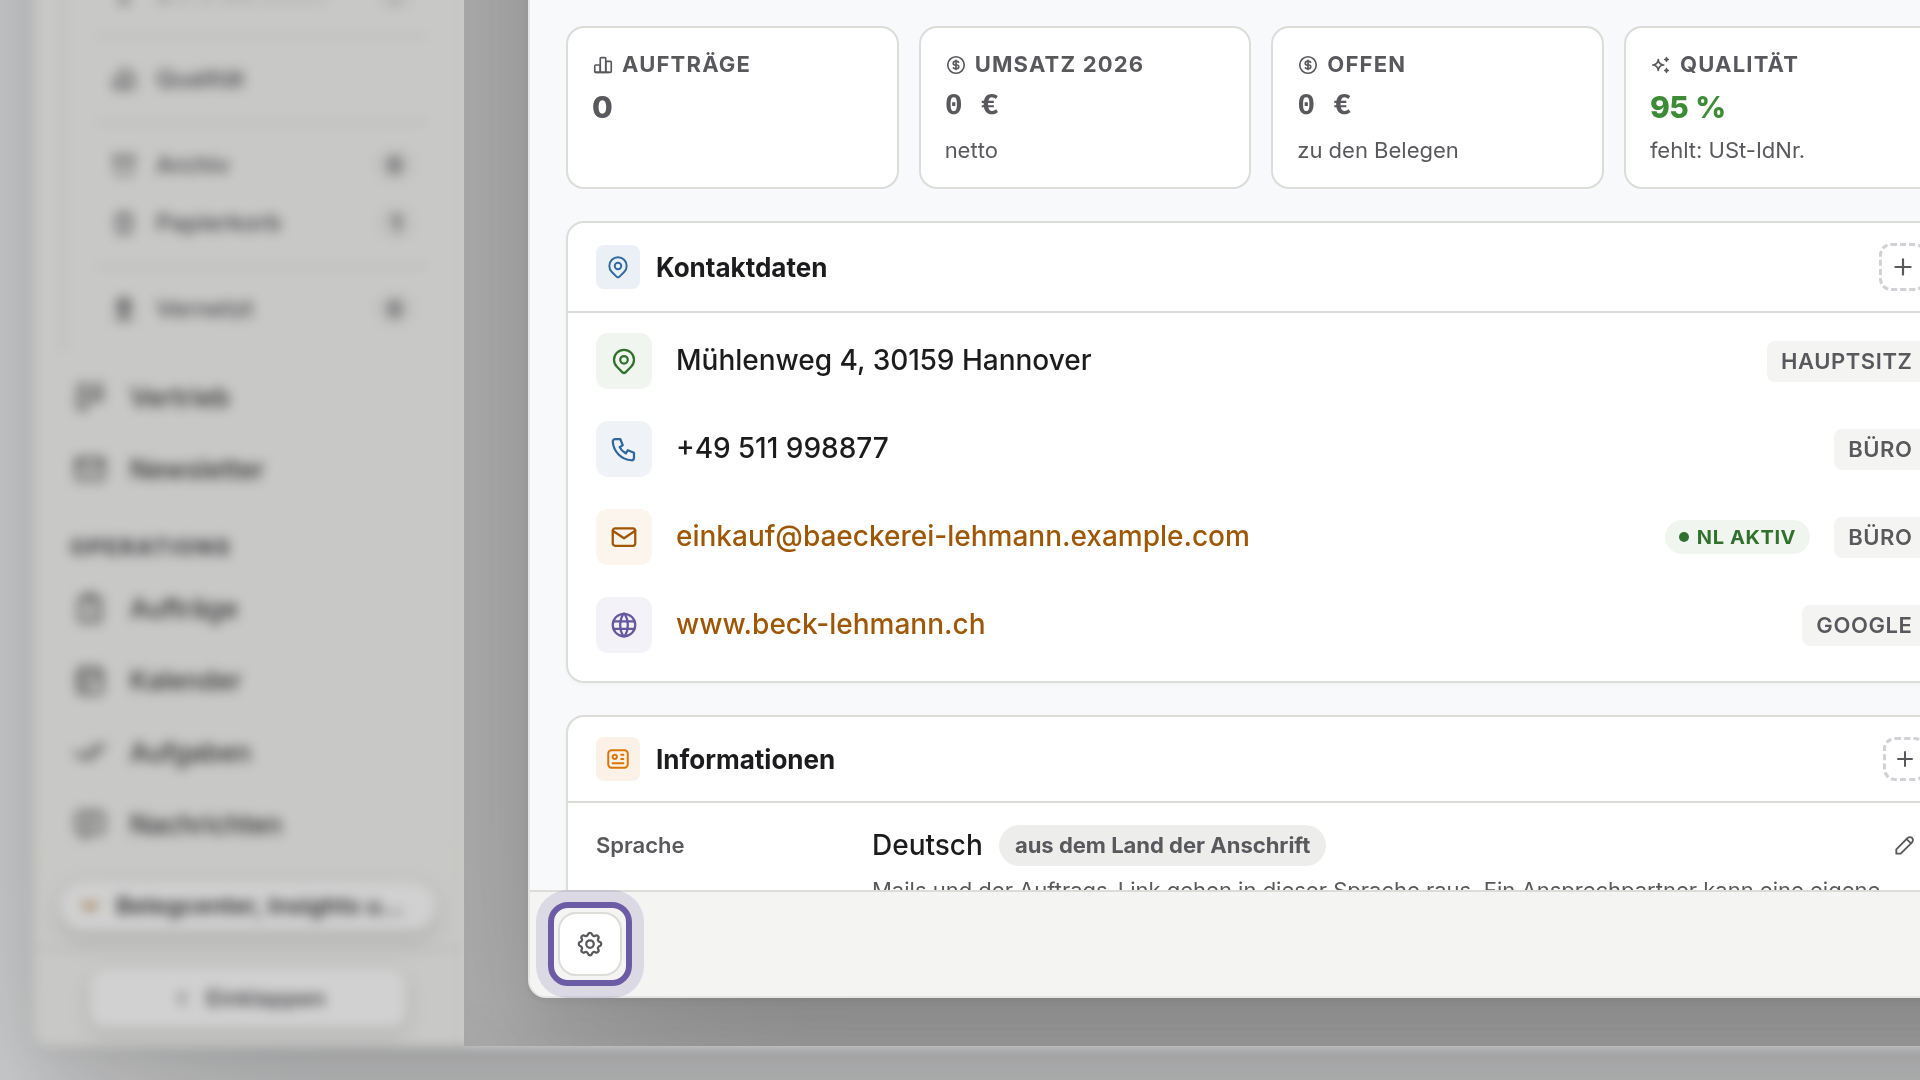Open the Qualität 95 % card
This screenshot has width=1920, height=1080.
coord(1773,107)
